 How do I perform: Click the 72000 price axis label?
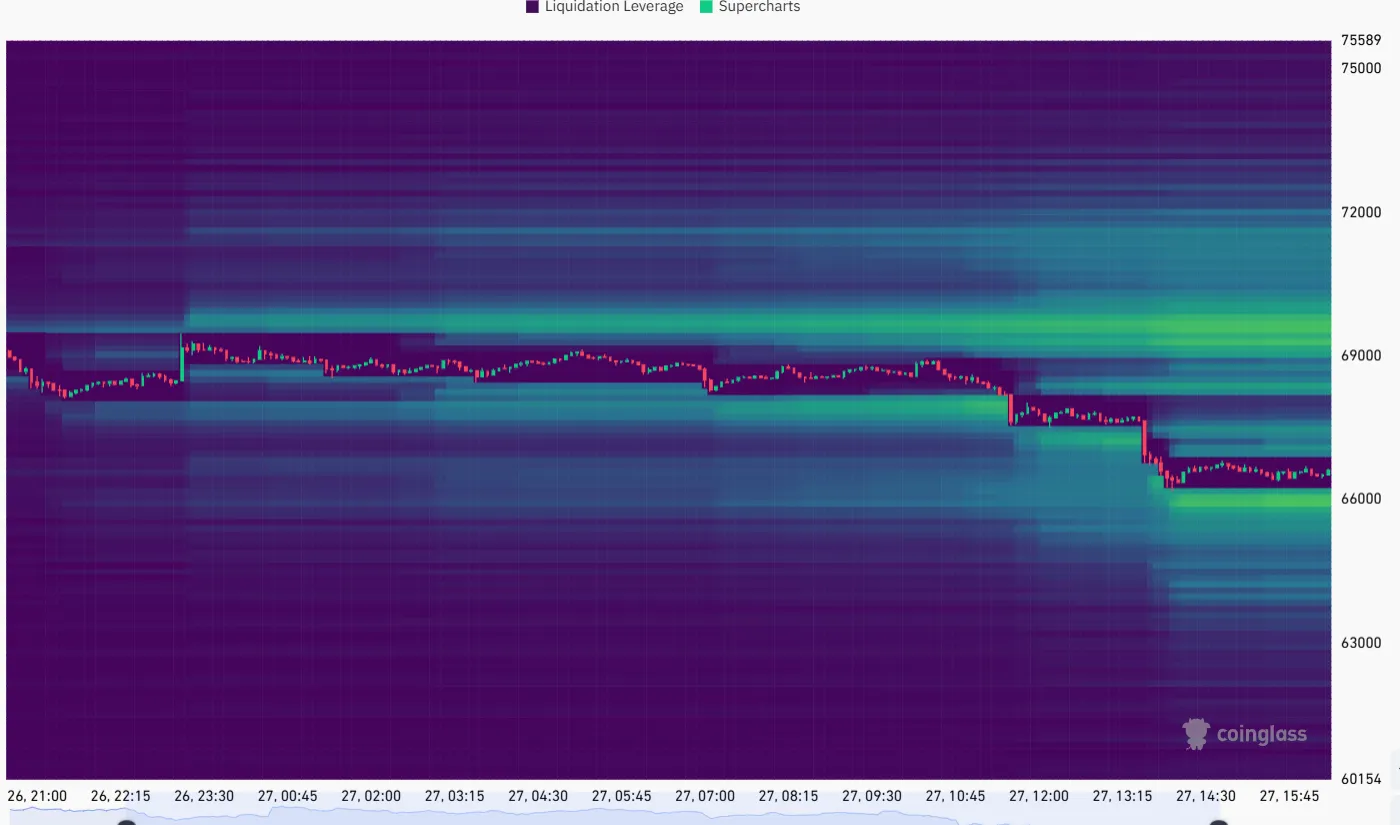coord(1360,212)
